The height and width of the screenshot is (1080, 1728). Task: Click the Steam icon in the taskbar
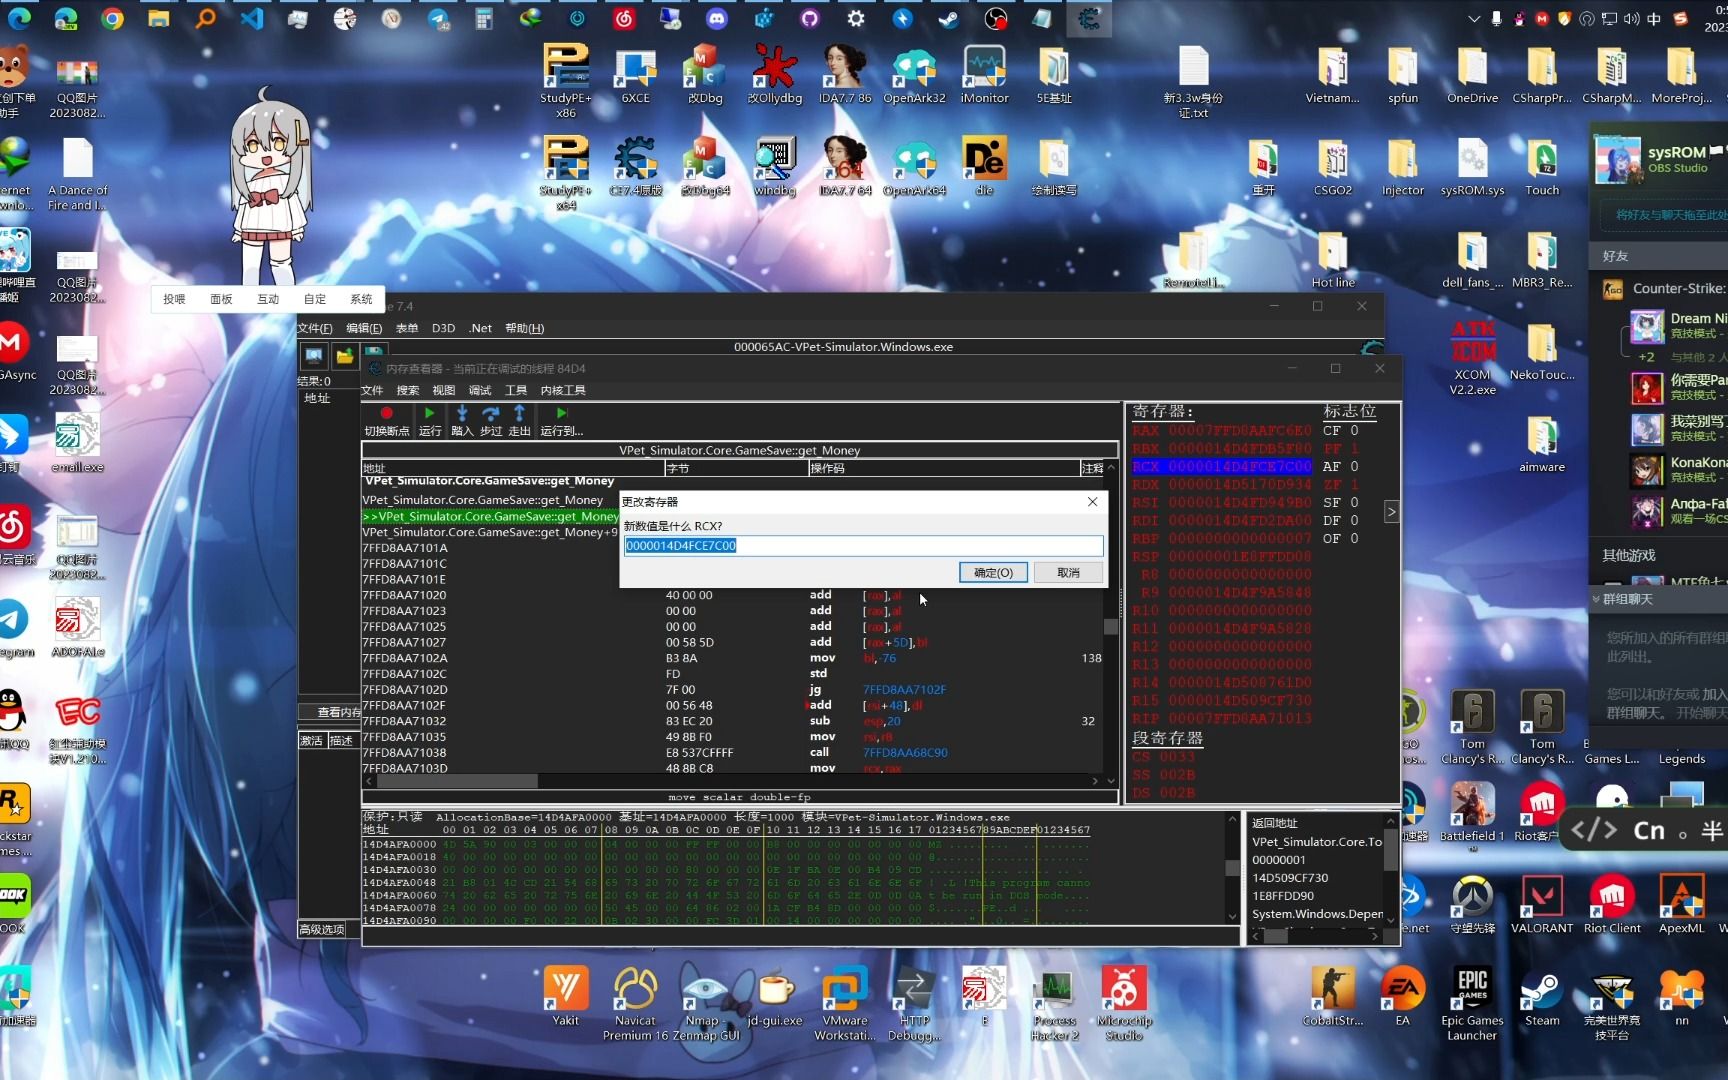point(949,19)
